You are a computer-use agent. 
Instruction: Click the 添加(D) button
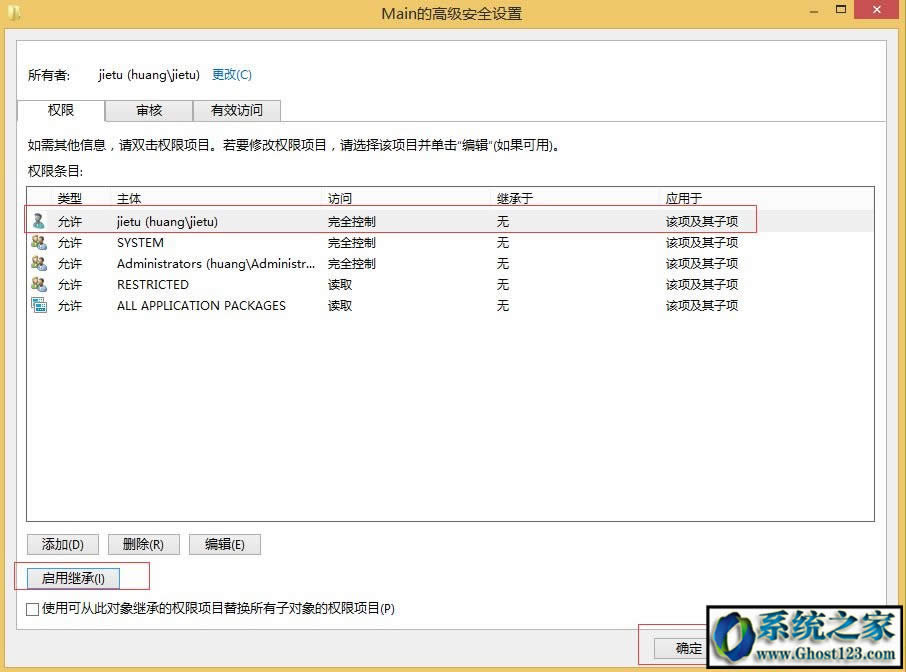62,544
